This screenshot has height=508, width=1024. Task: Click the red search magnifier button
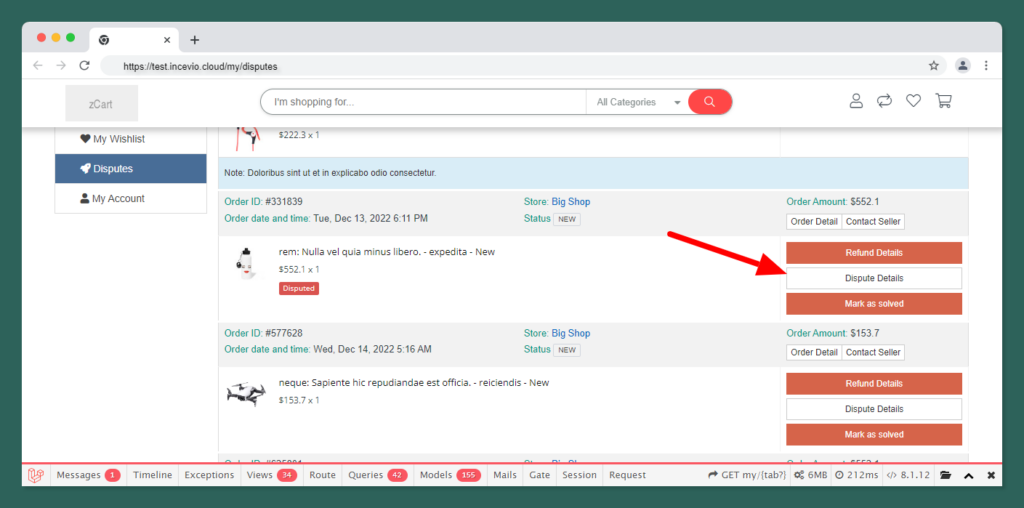pyautogui.click(x=710, y=102)
